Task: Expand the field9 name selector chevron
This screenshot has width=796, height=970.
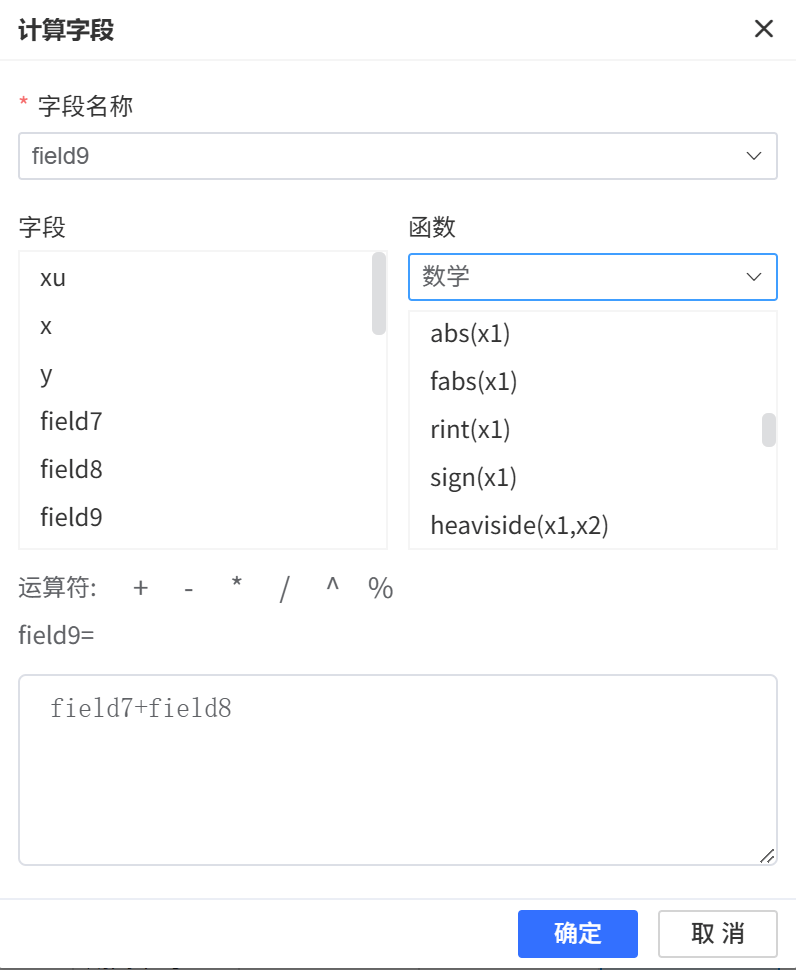Action: pos(754,156)
